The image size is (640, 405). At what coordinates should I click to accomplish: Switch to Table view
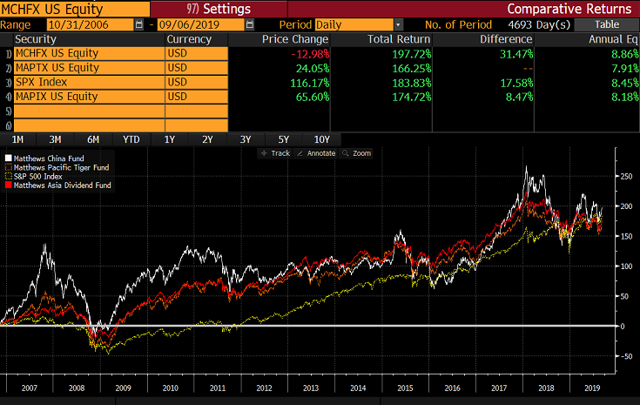click(x=607, y=24)
